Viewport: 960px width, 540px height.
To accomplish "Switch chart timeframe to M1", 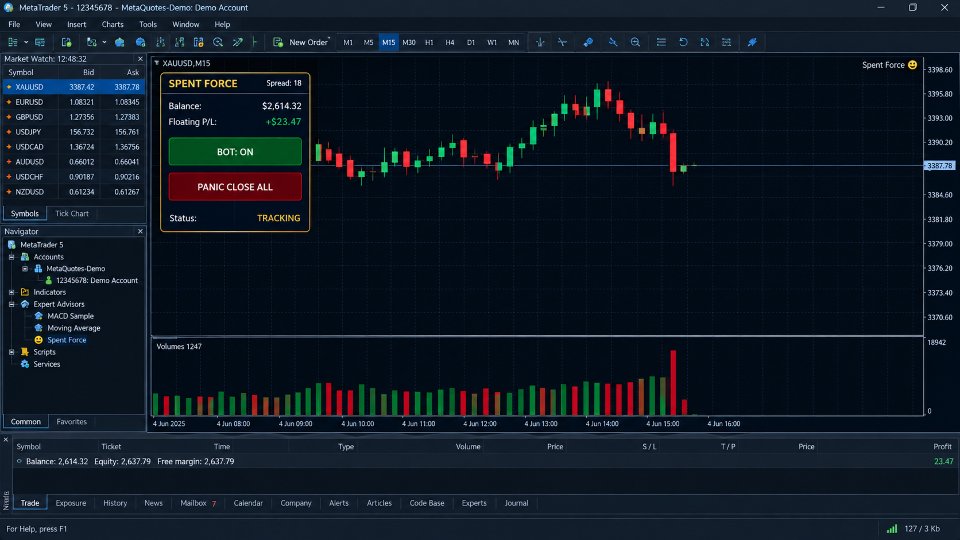I will pos(348,42).
